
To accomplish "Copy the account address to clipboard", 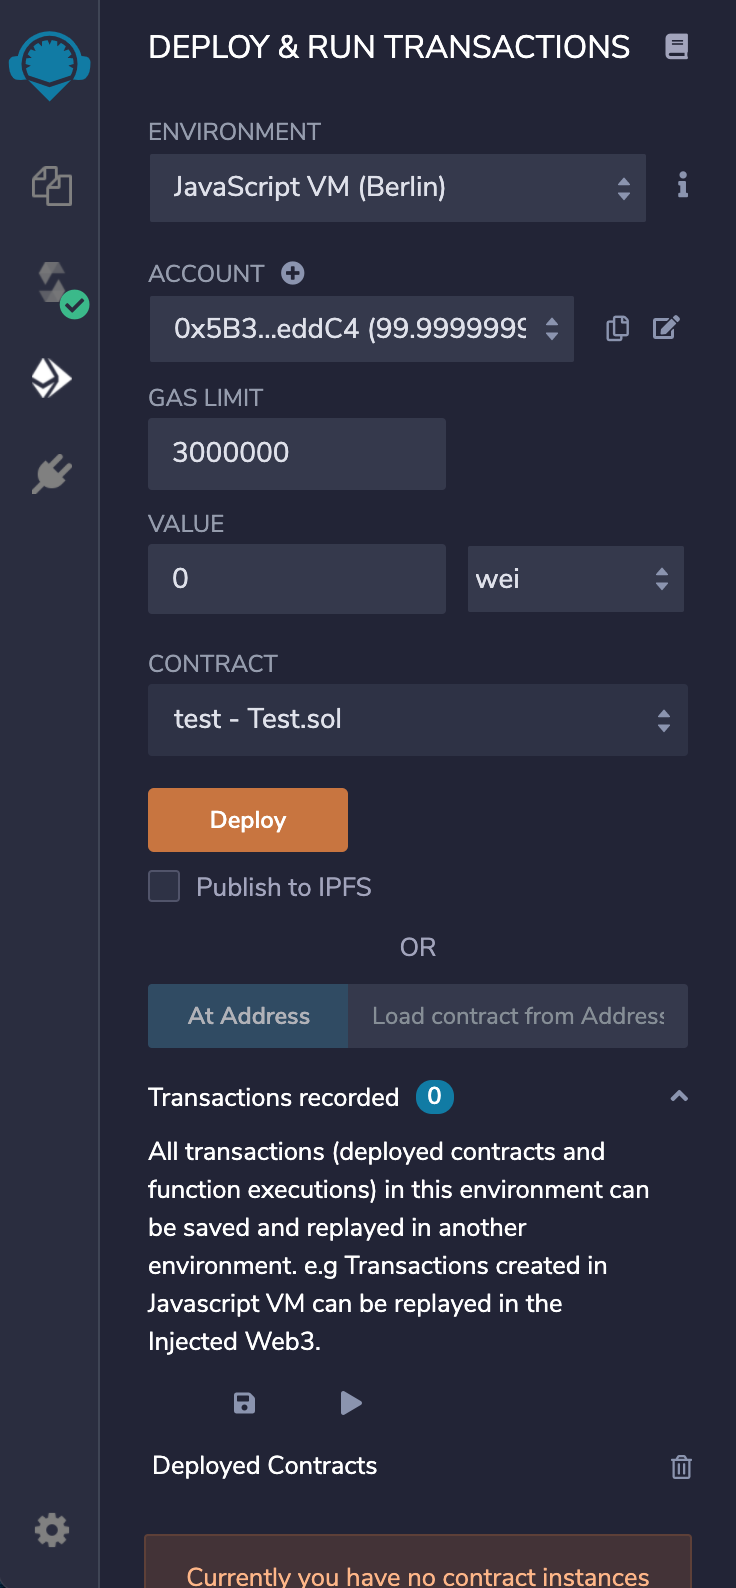I will coord(618,328).
